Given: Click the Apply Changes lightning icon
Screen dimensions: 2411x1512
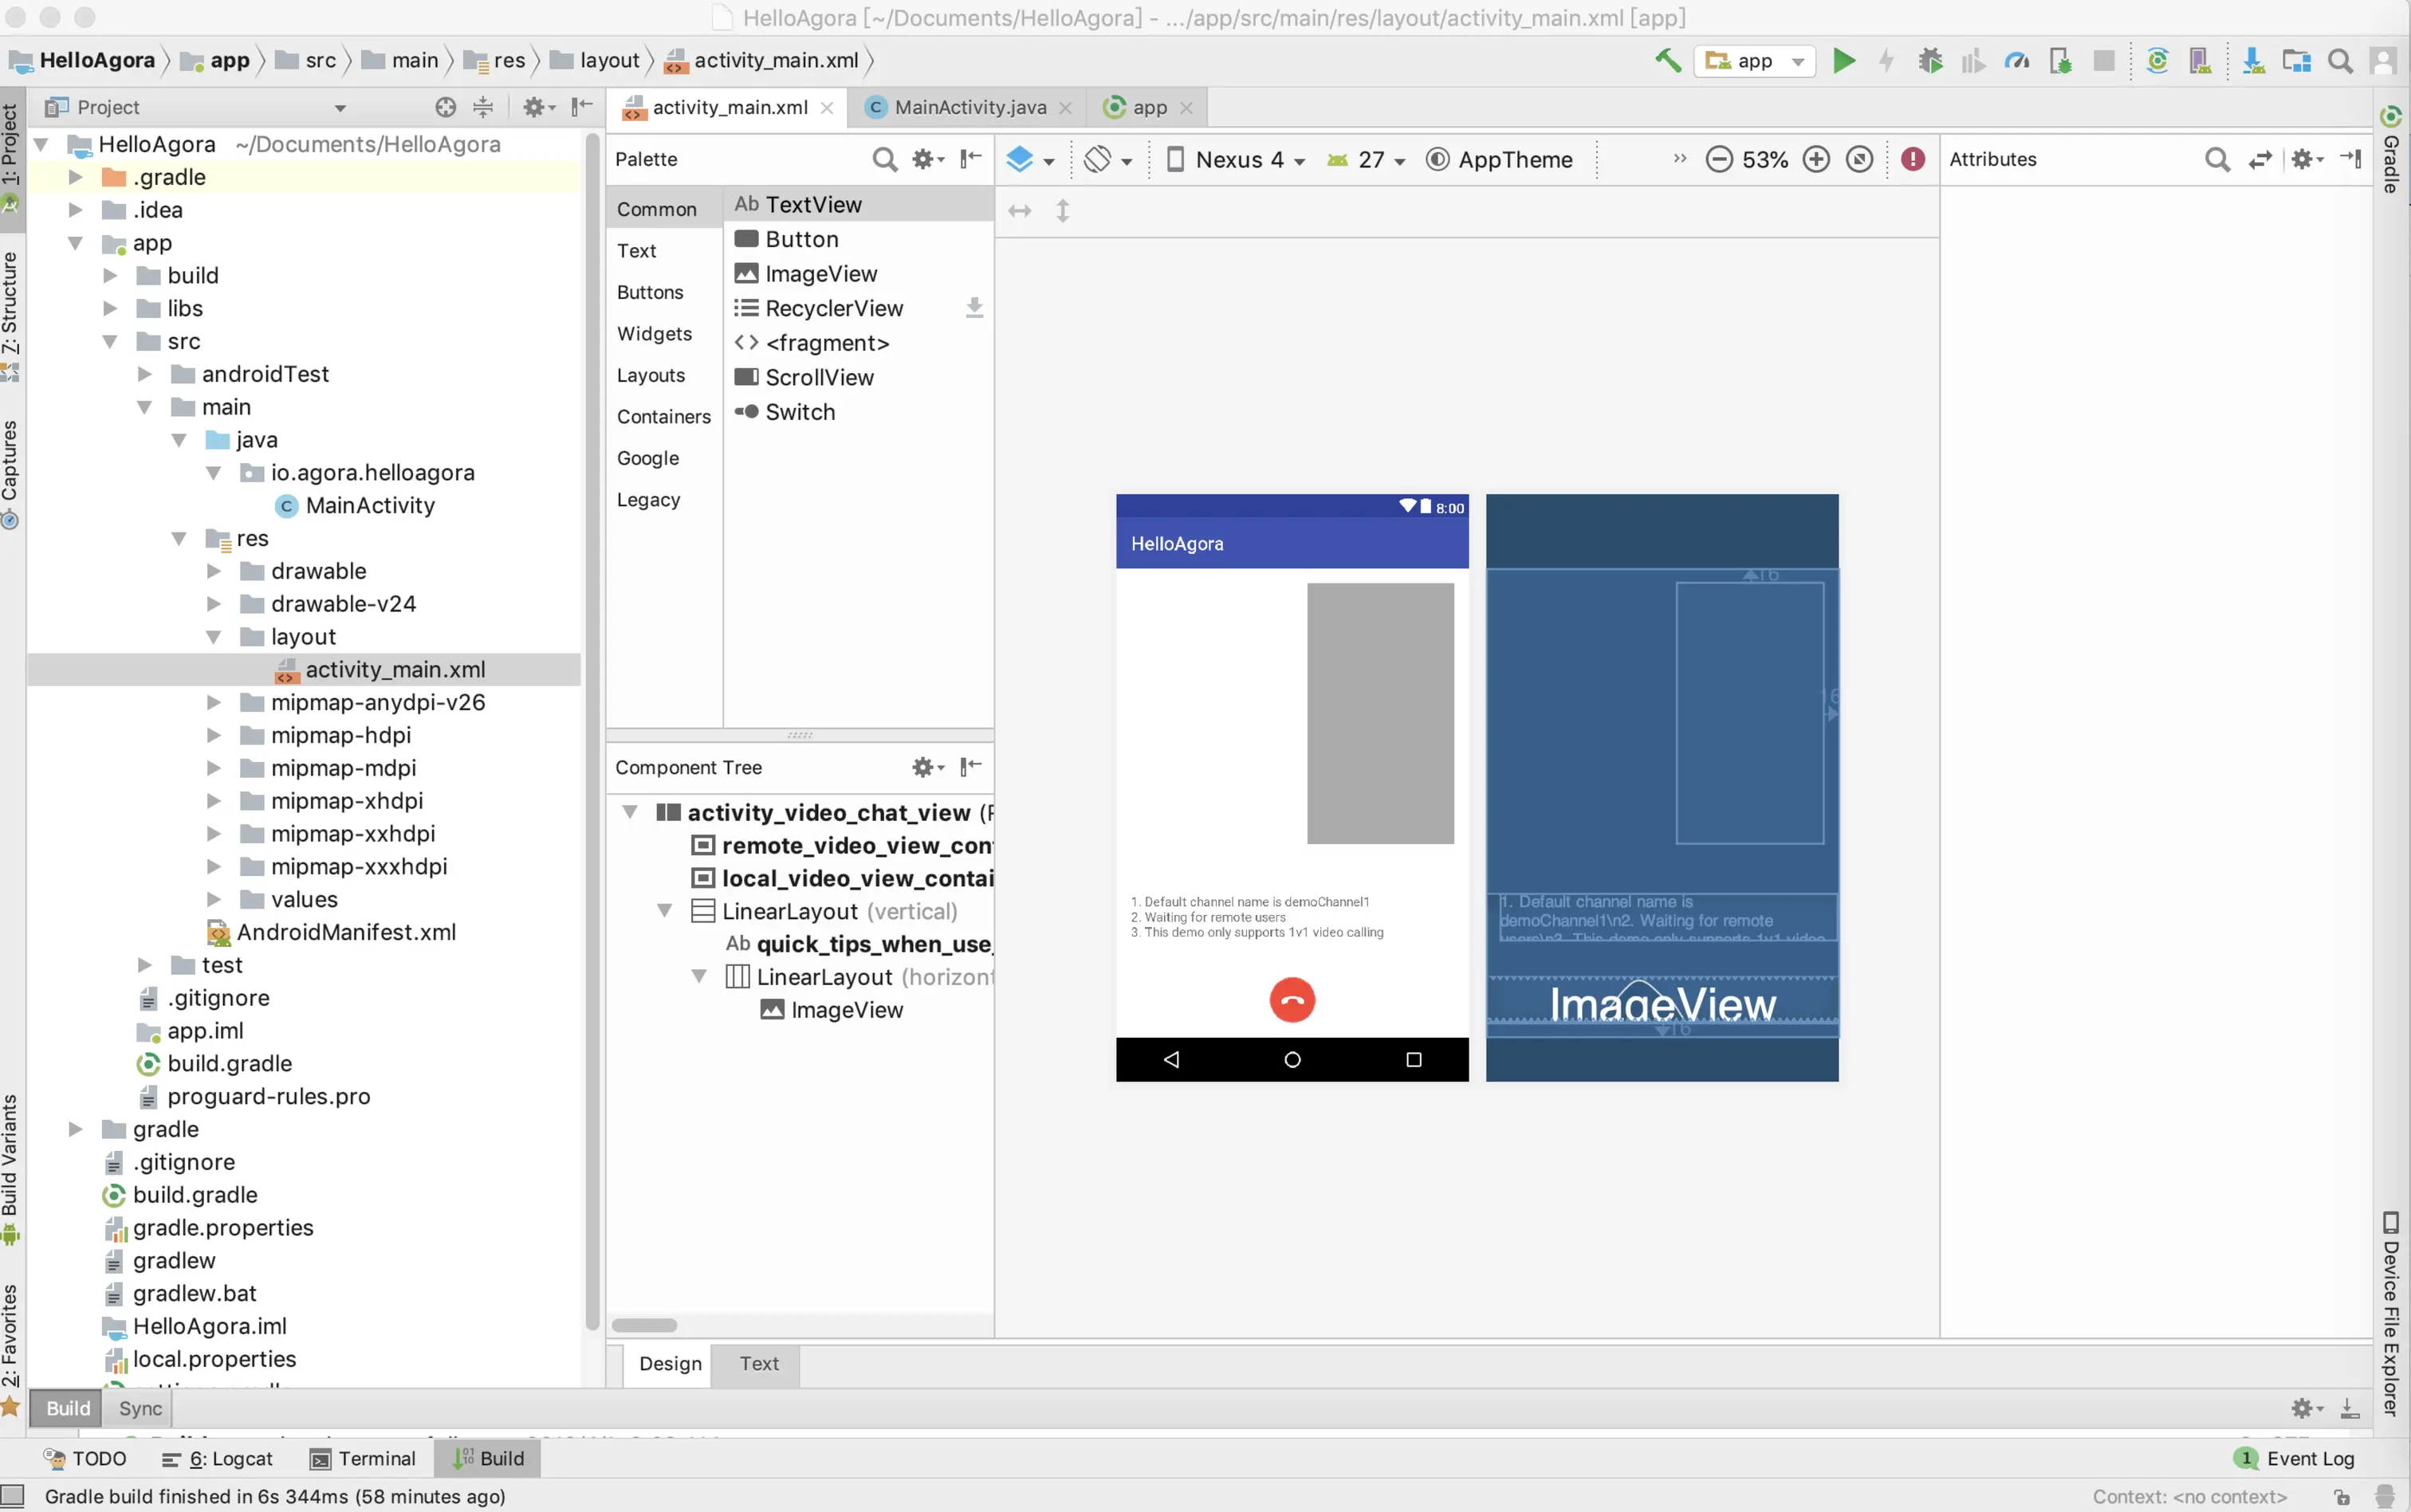Looking at the screenshot, I should point(1886,60).
